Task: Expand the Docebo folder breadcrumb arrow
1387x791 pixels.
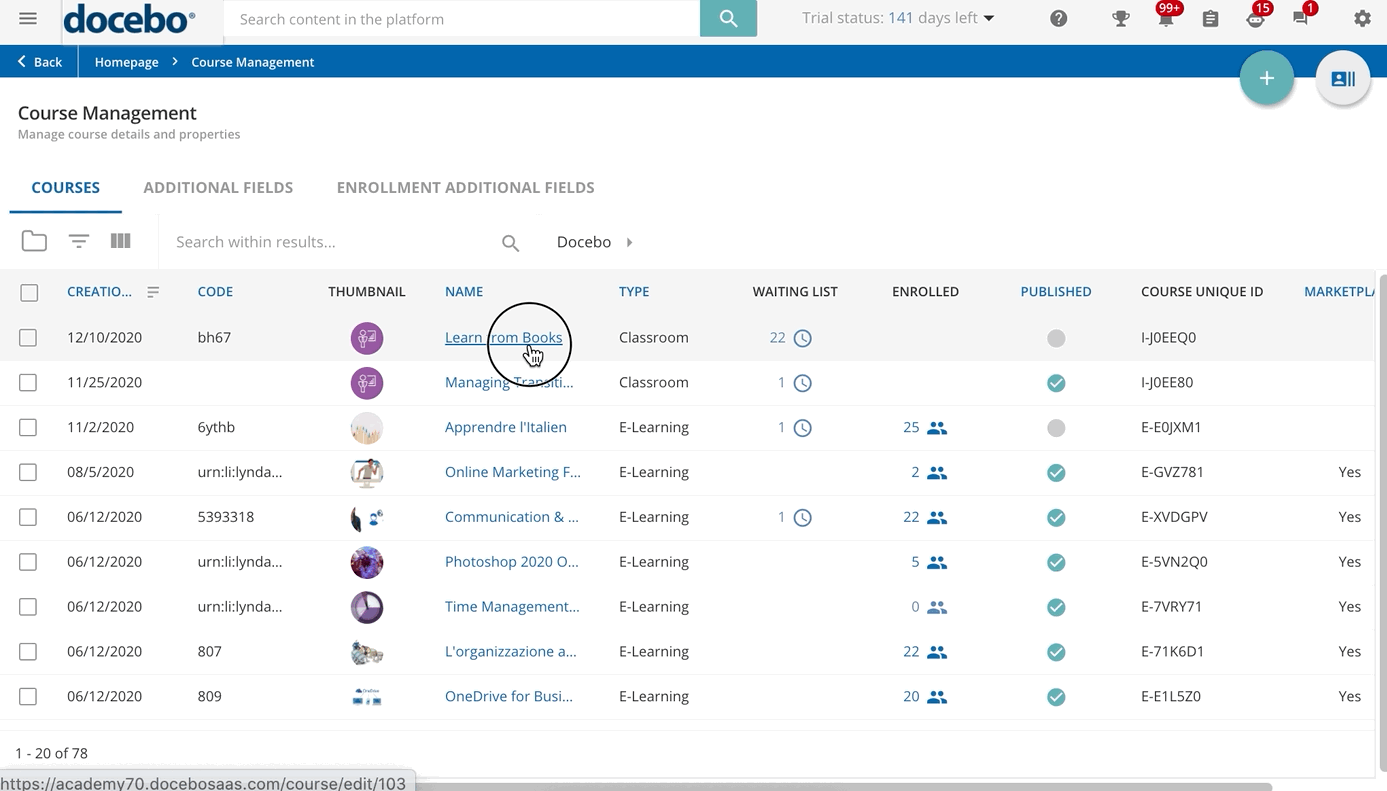Action: pyautogui.click(x=629, y=241)
